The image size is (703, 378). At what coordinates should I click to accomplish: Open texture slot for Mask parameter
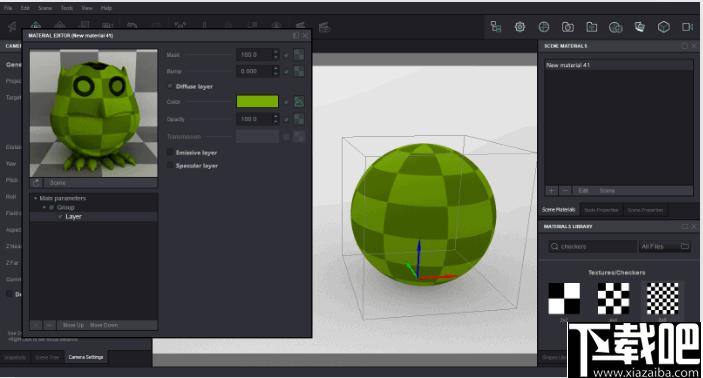click(299, 55)
